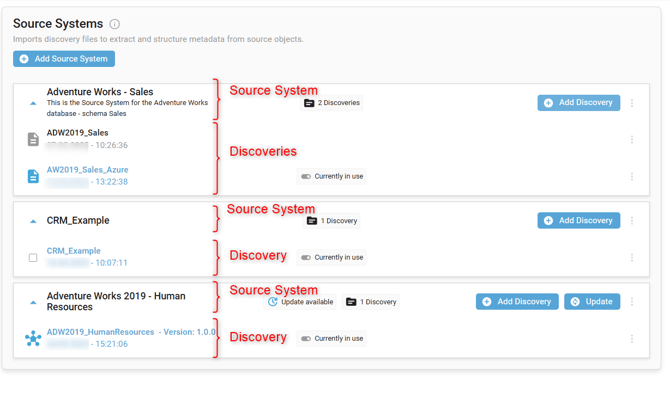
Task: Tick the CRM_Example discovery checkbox
Action: (x=33, y=258)
